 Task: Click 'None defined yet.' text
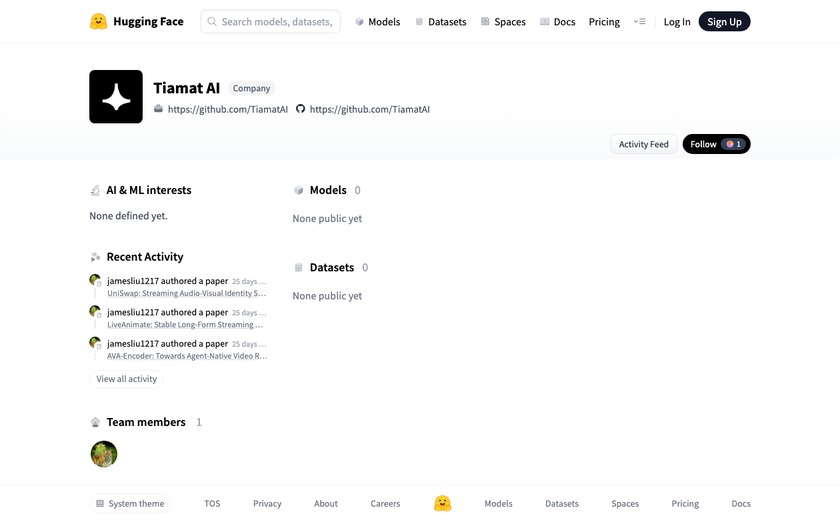pyautogui.click(x=129, y=216)
